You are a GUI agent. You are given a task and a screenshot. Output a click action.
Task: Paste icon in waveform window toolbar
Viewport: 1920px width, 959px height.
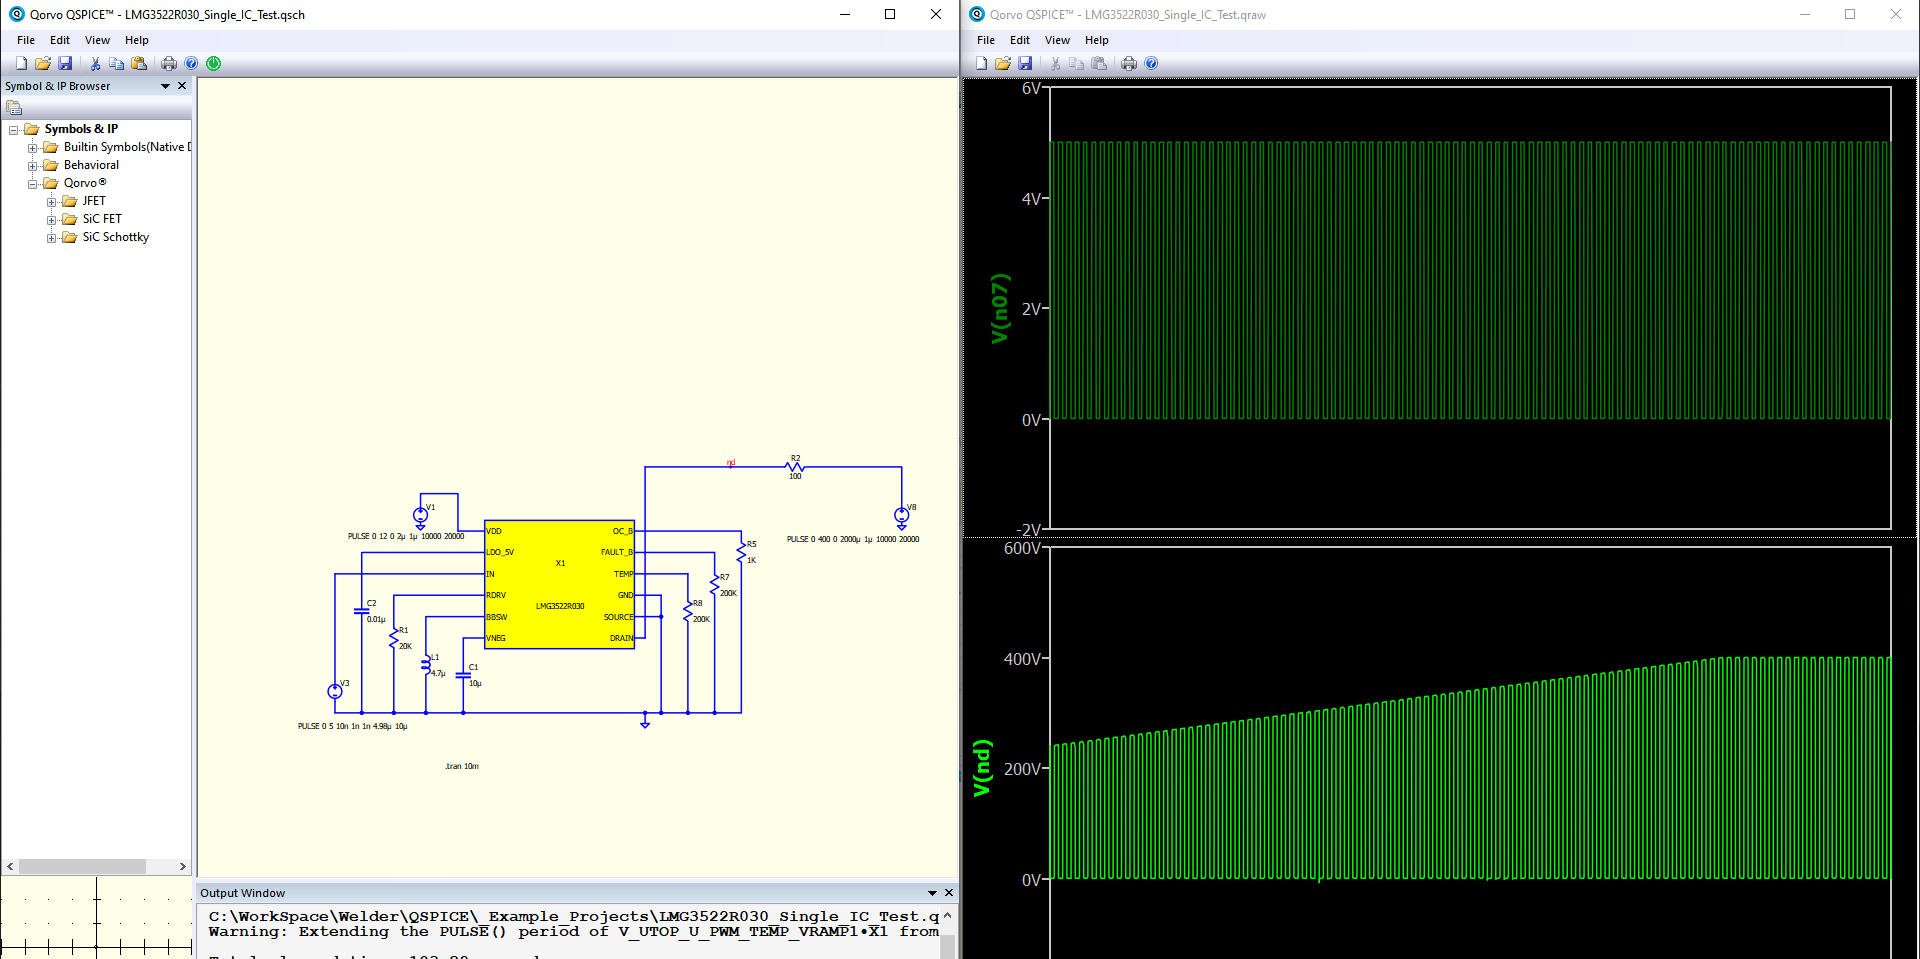tap(1099, 63)
